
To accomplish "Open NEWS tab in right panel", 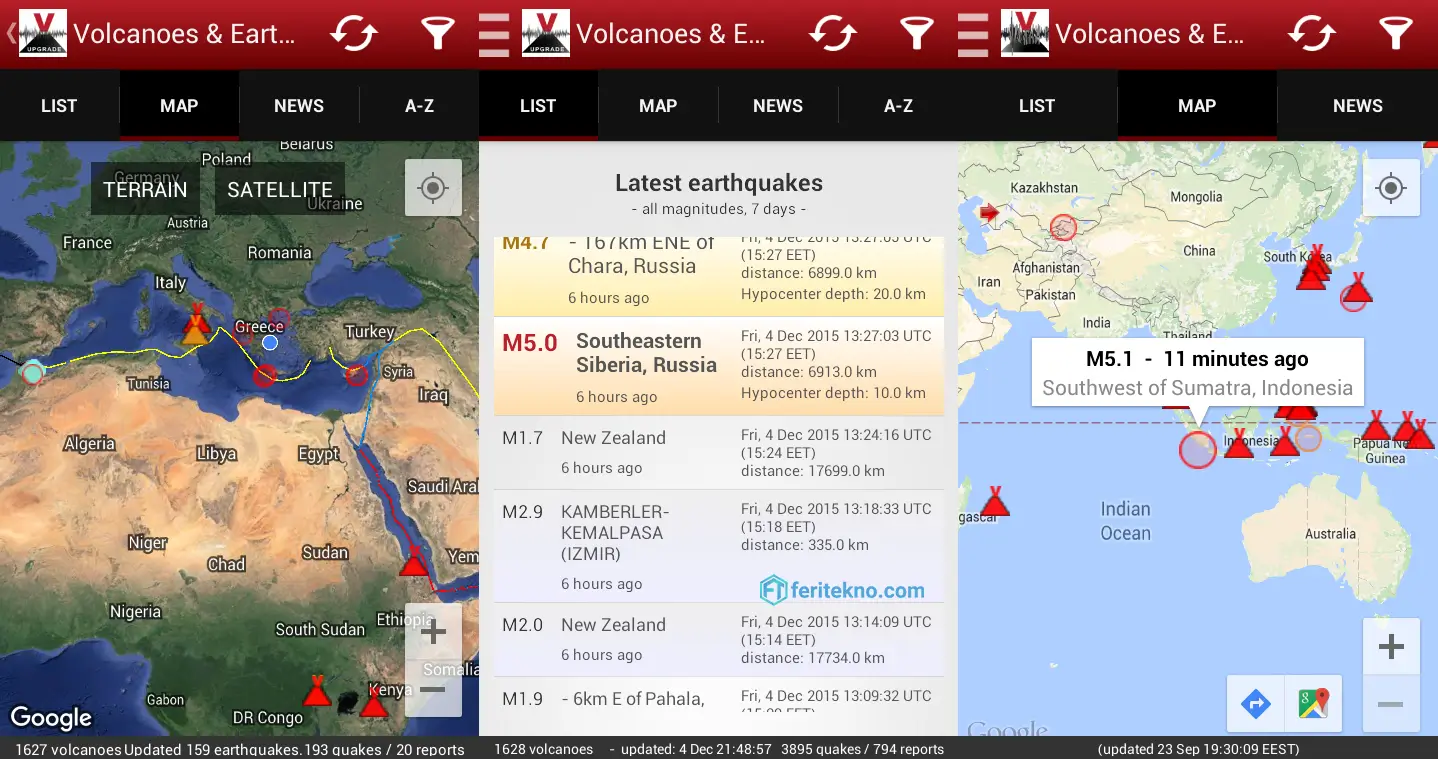I will click(x=1357, y=105).
